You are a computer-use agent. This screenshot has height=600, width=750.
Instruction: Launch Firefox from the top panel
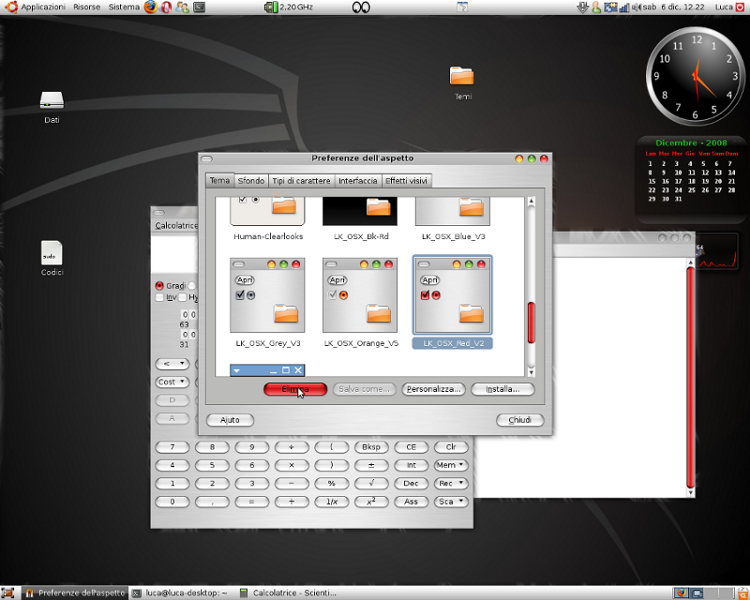click(x=150, y=7)
